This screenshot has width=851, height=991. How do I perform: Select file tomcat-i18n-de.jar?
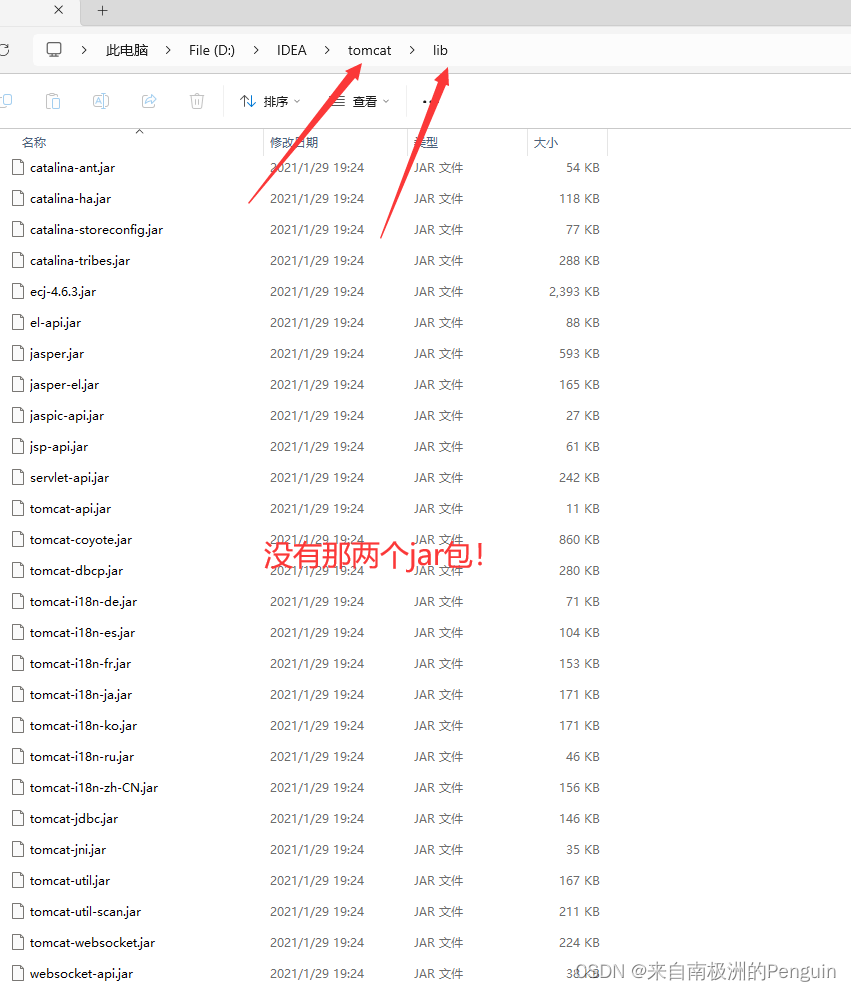83,601
